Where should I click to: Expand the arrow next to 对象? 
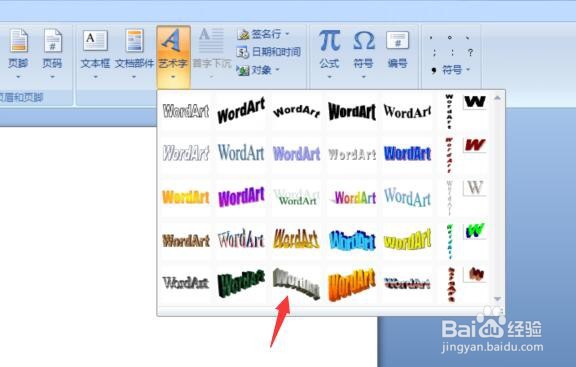(277, 70)
